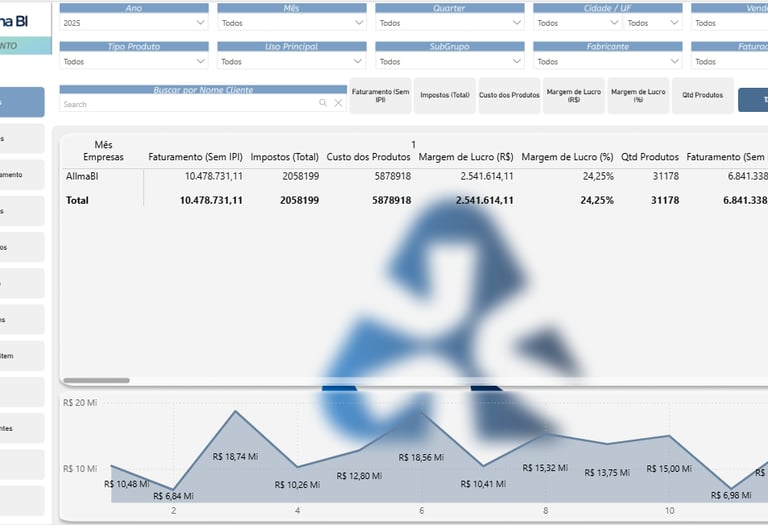Viewport: 768px width, 525px height.
Task: Click the R$ 18,56 Mi chart data label
Action: [421, 457]
